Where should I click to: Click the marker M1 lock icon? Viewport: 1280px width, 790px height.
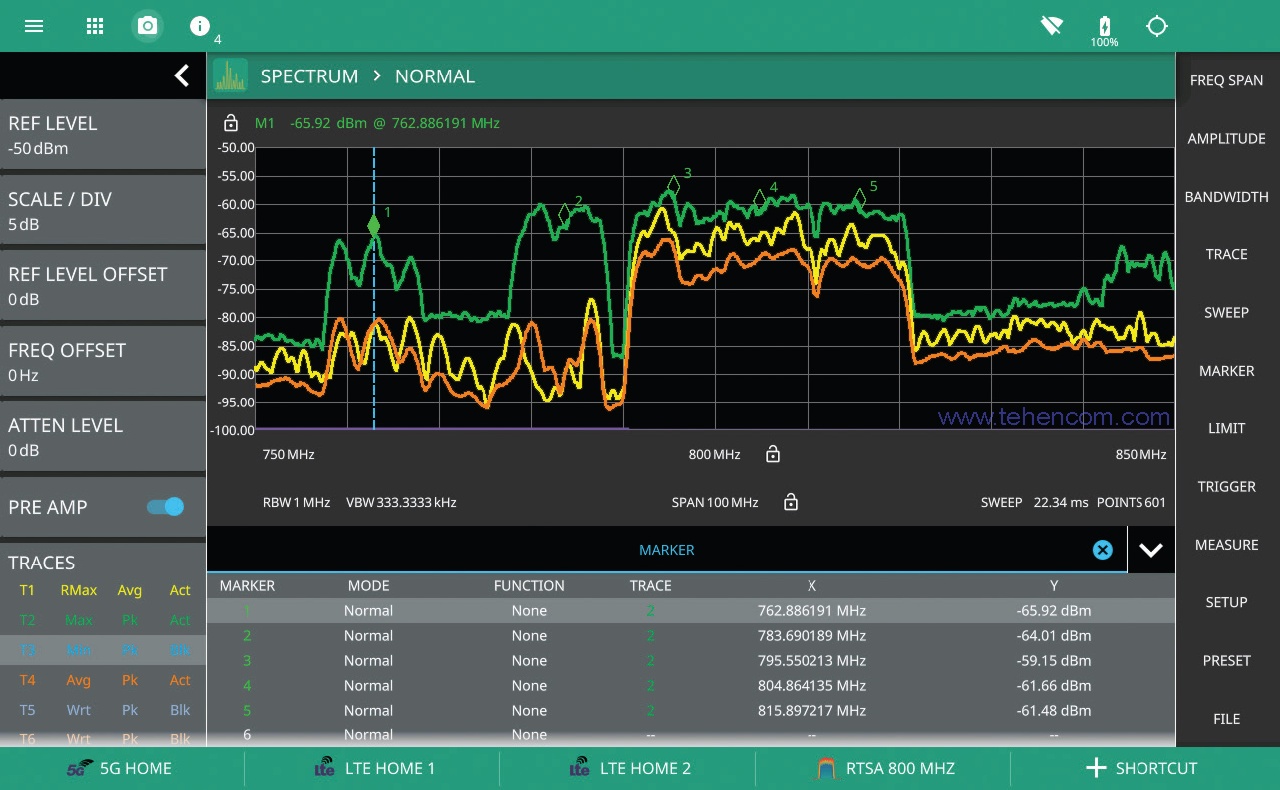point(231,123)
